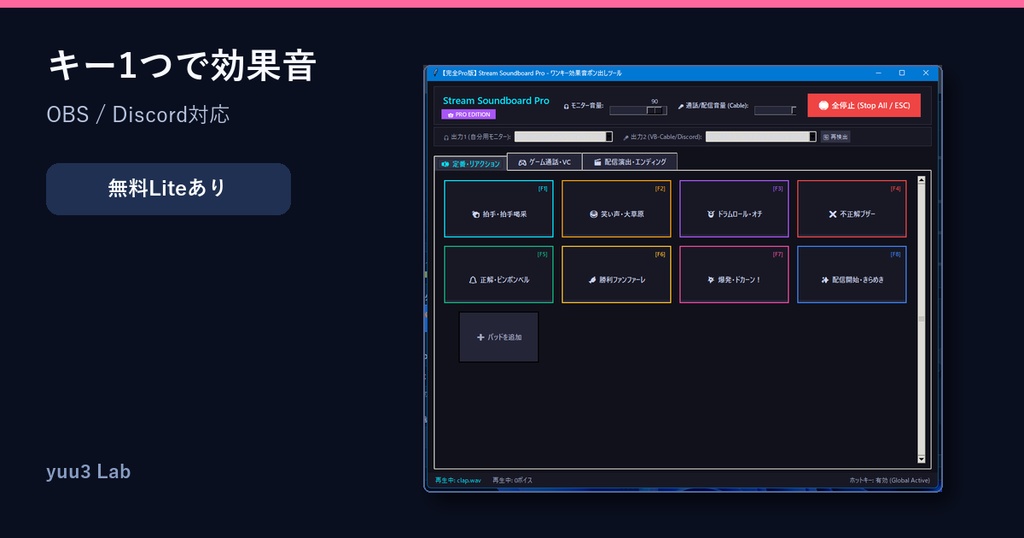The height and width of the screenshot is (538, 1024).
Task: Click the purple PRO EDITION badge
Action: (468, 114)
